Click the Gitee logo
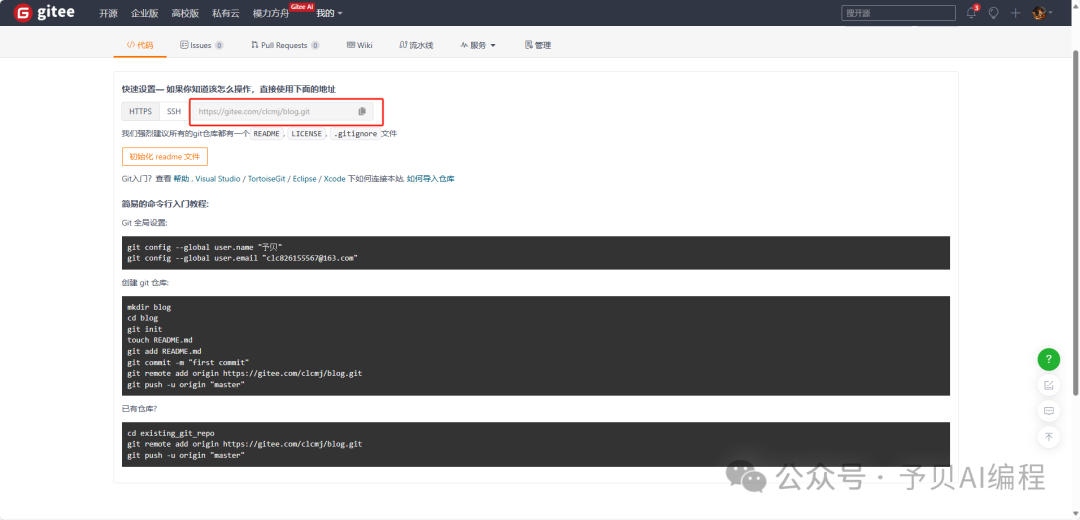 click(x=44, y=12)
